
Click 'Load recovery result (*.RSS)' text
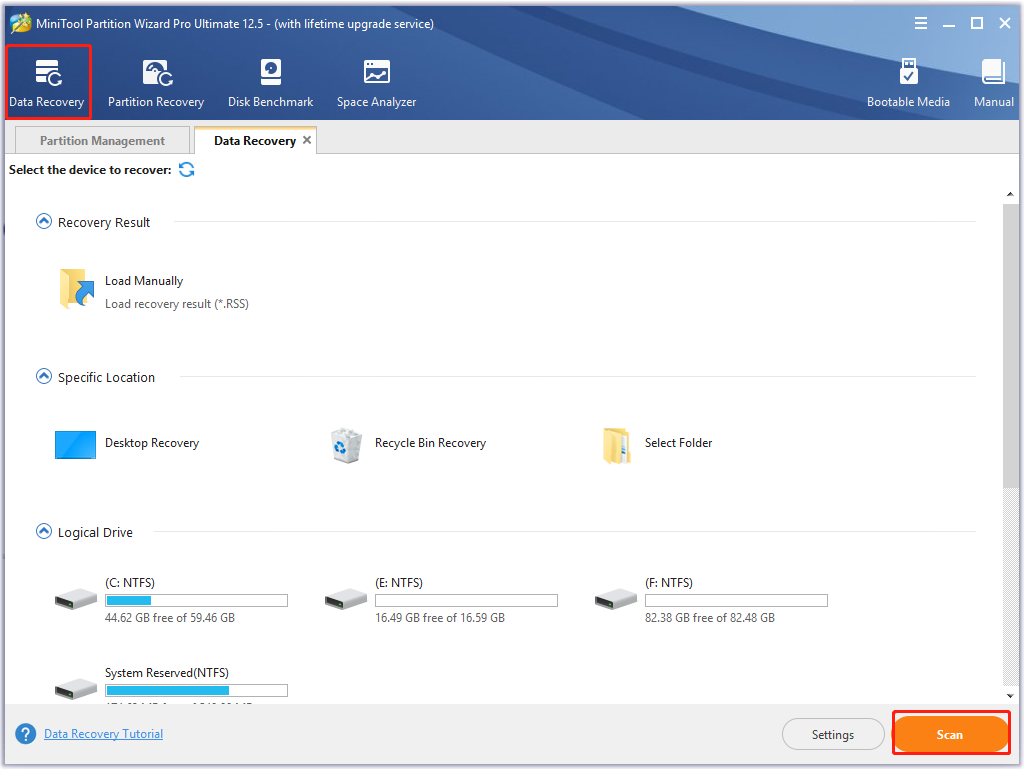pyautogui.click(x=177, y=304)
